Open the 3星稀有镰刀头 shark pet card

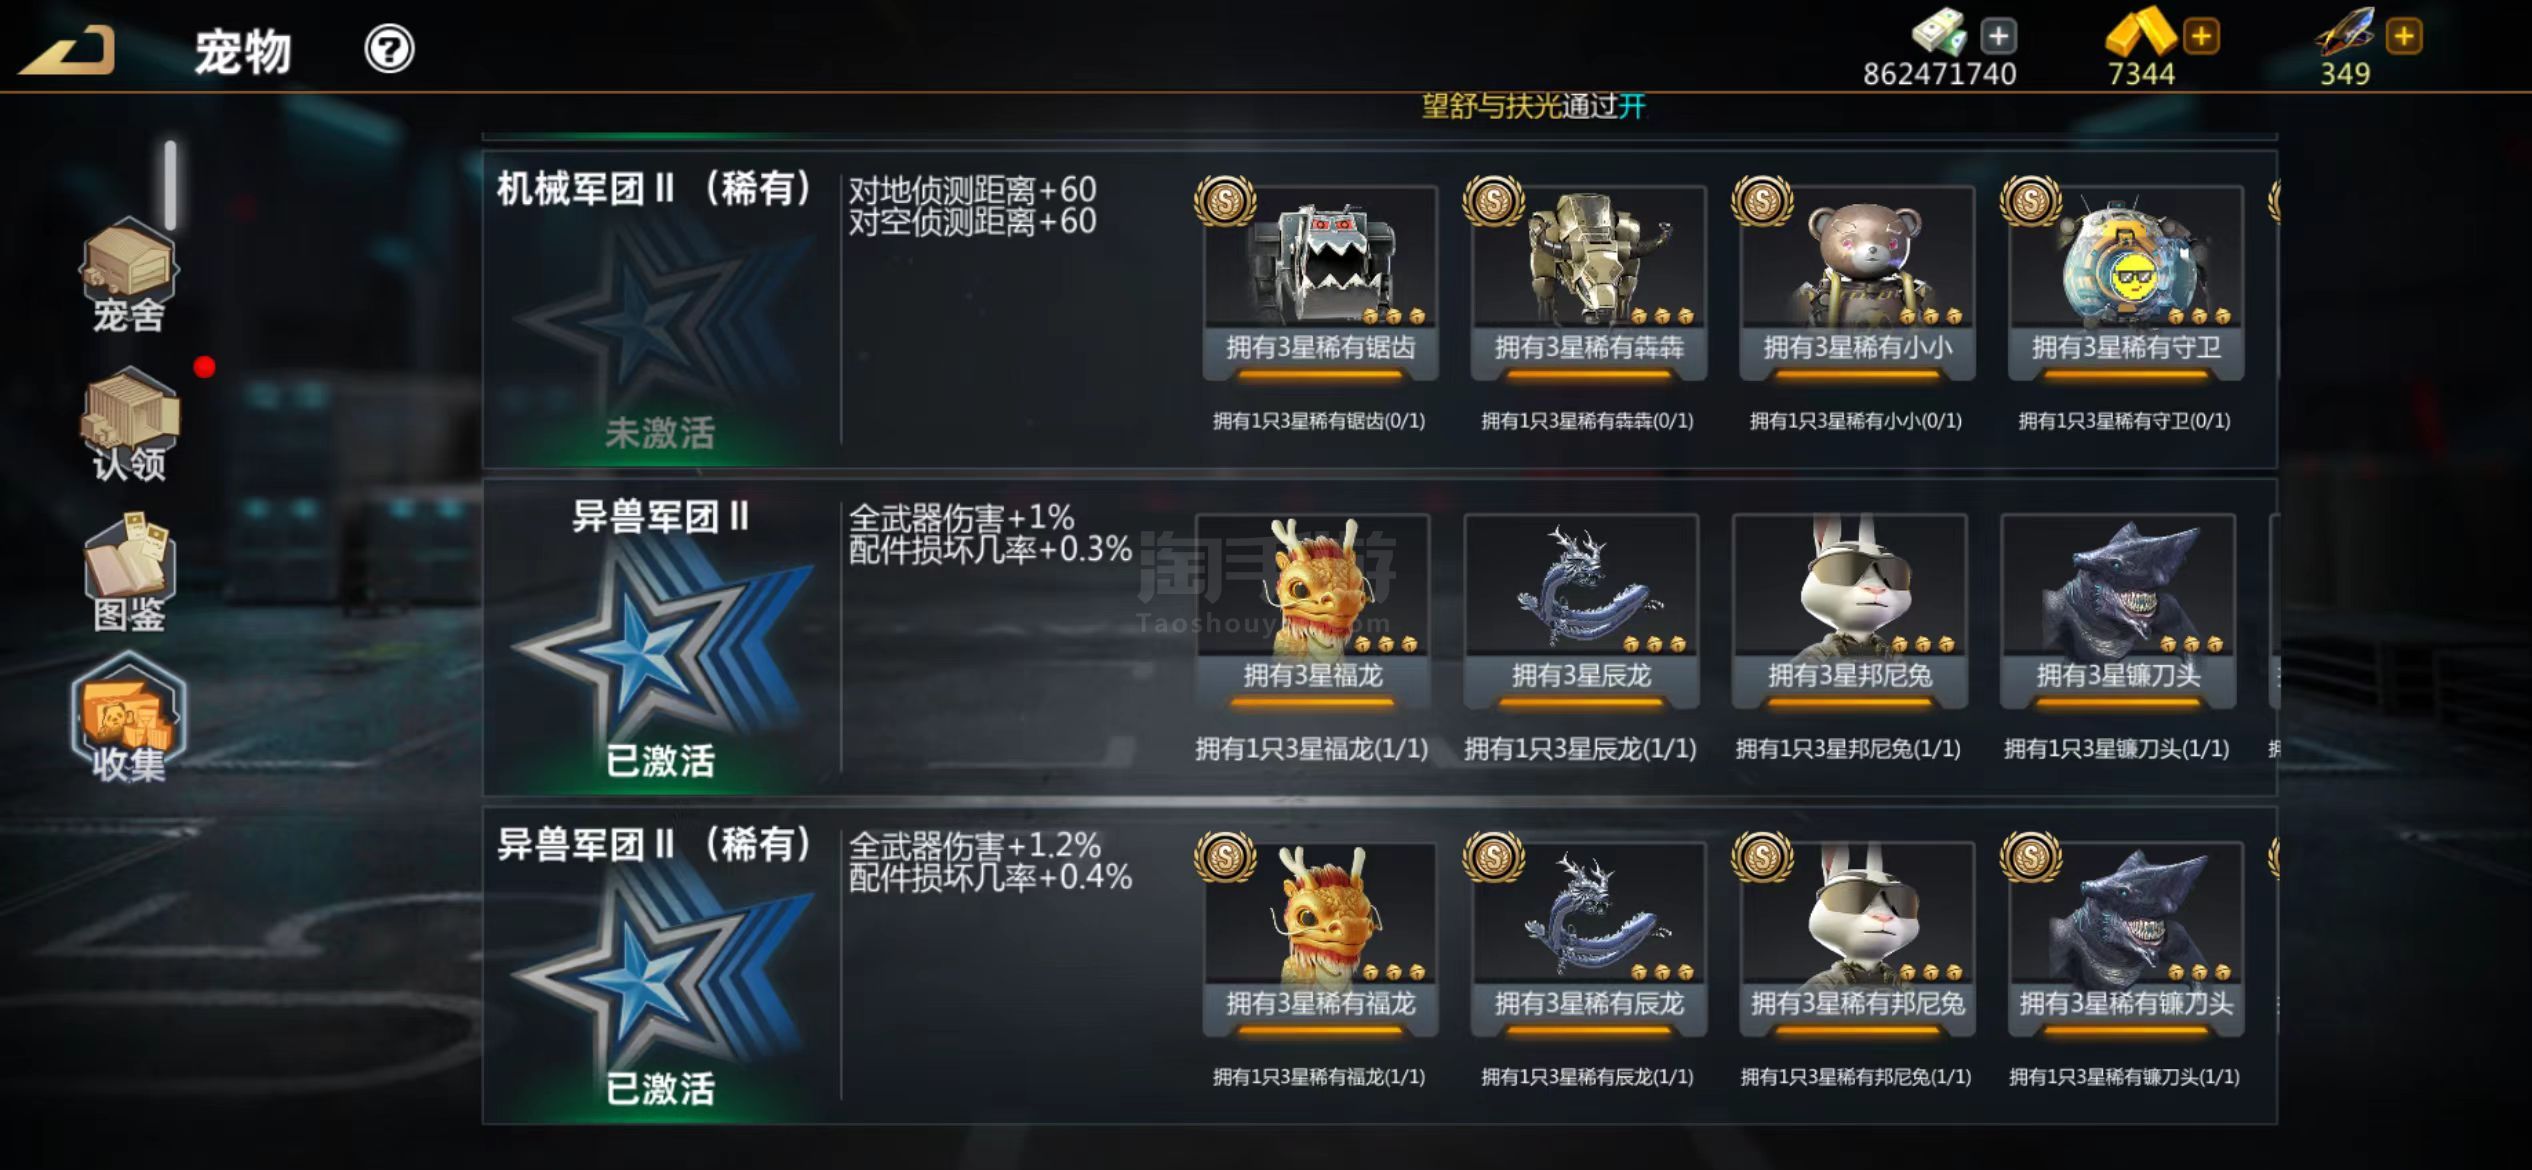coord(2125,939)
